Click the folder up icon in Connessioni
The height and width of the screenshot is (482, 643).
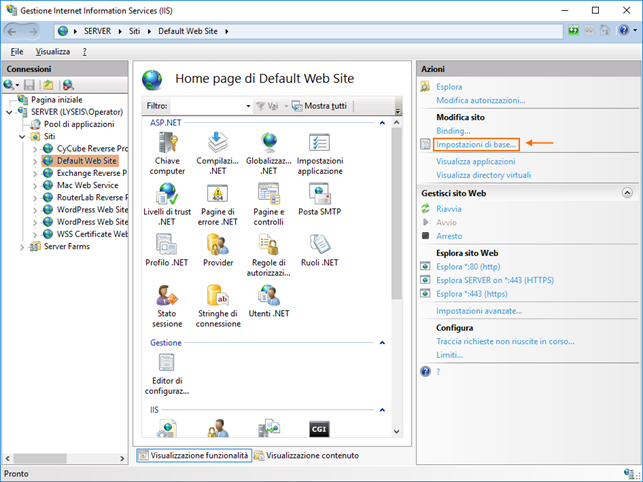pos(48,85)
